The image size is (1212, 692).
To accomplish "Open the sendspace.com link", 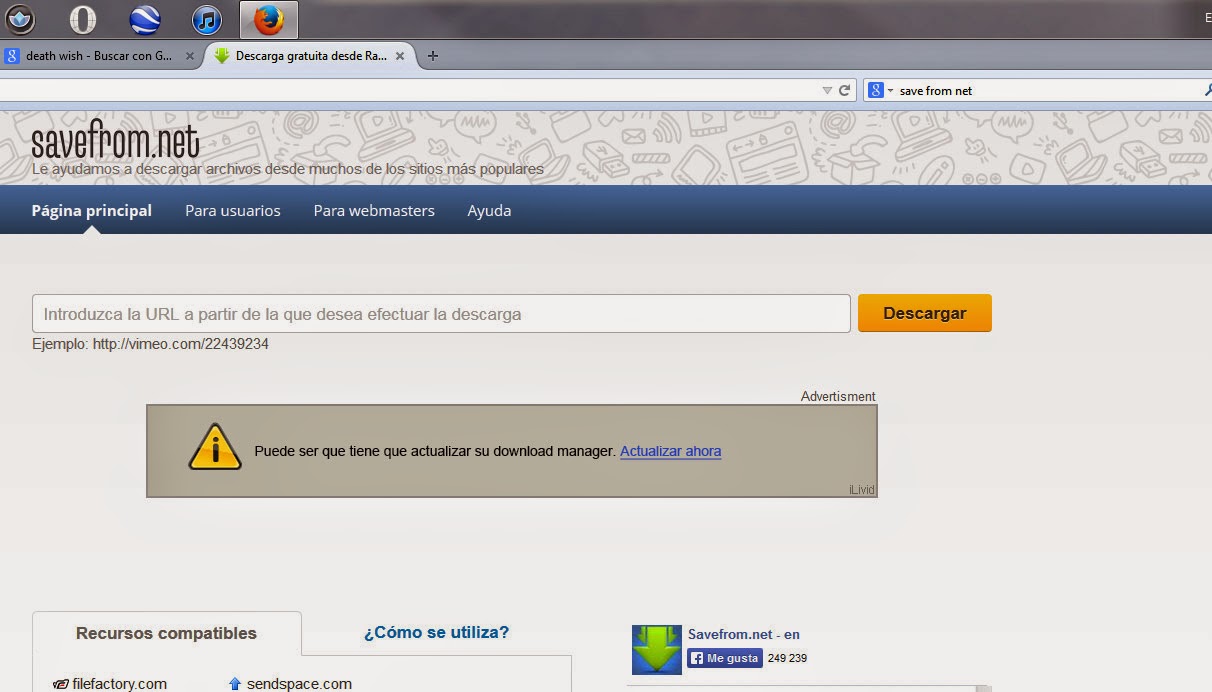I will pyautogui.click(x=299, y=684).
